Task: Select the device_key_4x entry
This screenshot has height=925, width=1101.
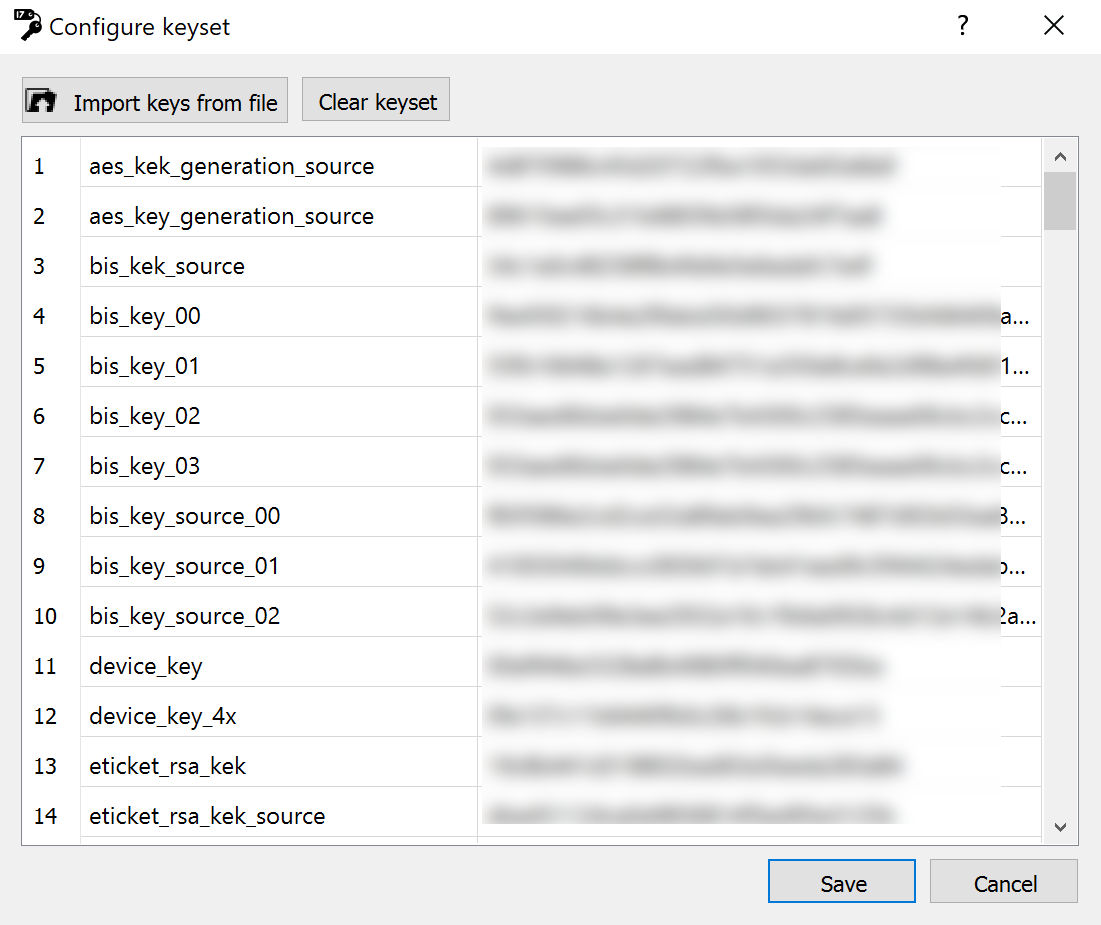Action: click(x=163, y=716)
